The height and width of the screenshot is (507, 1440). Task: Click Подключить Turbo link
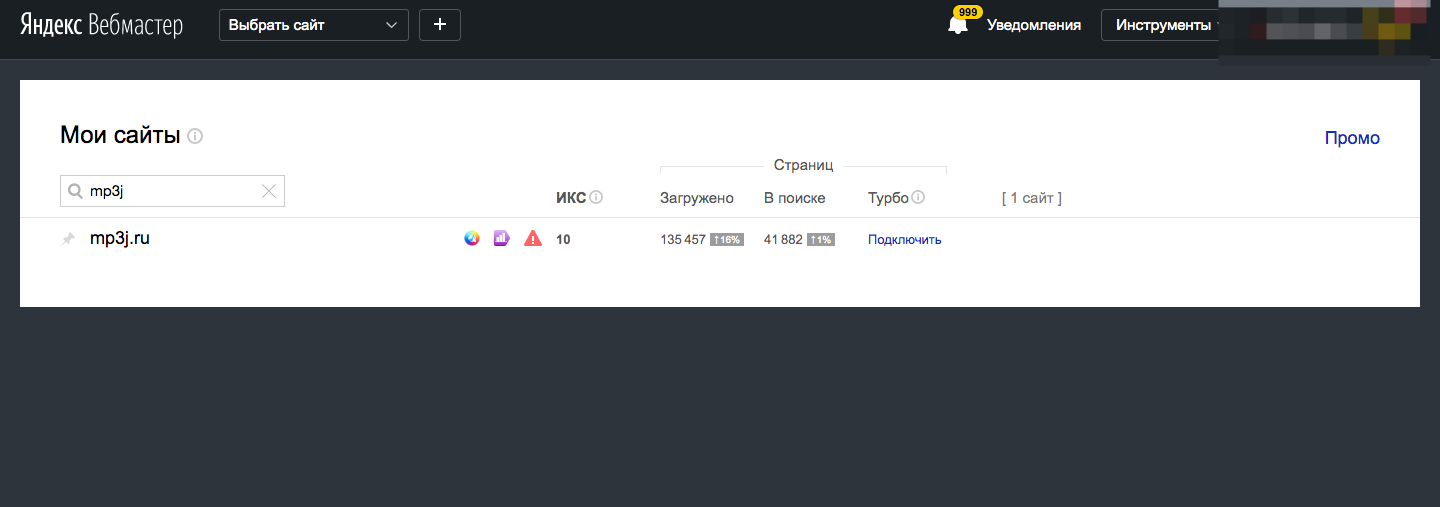(905, 240)
